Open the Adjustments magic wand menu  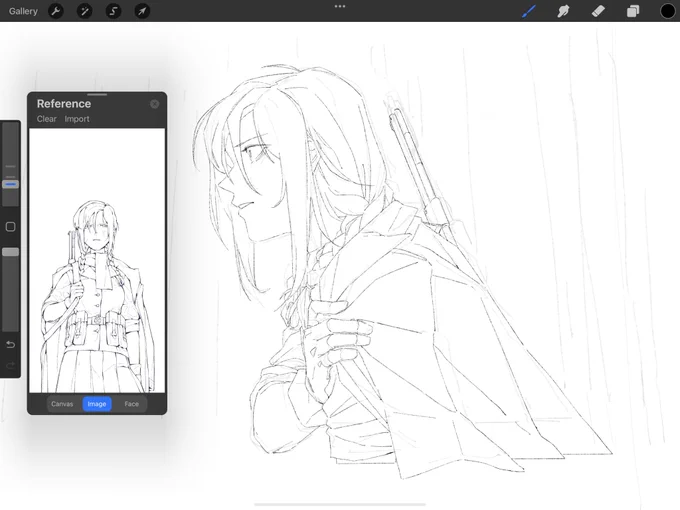85,11
